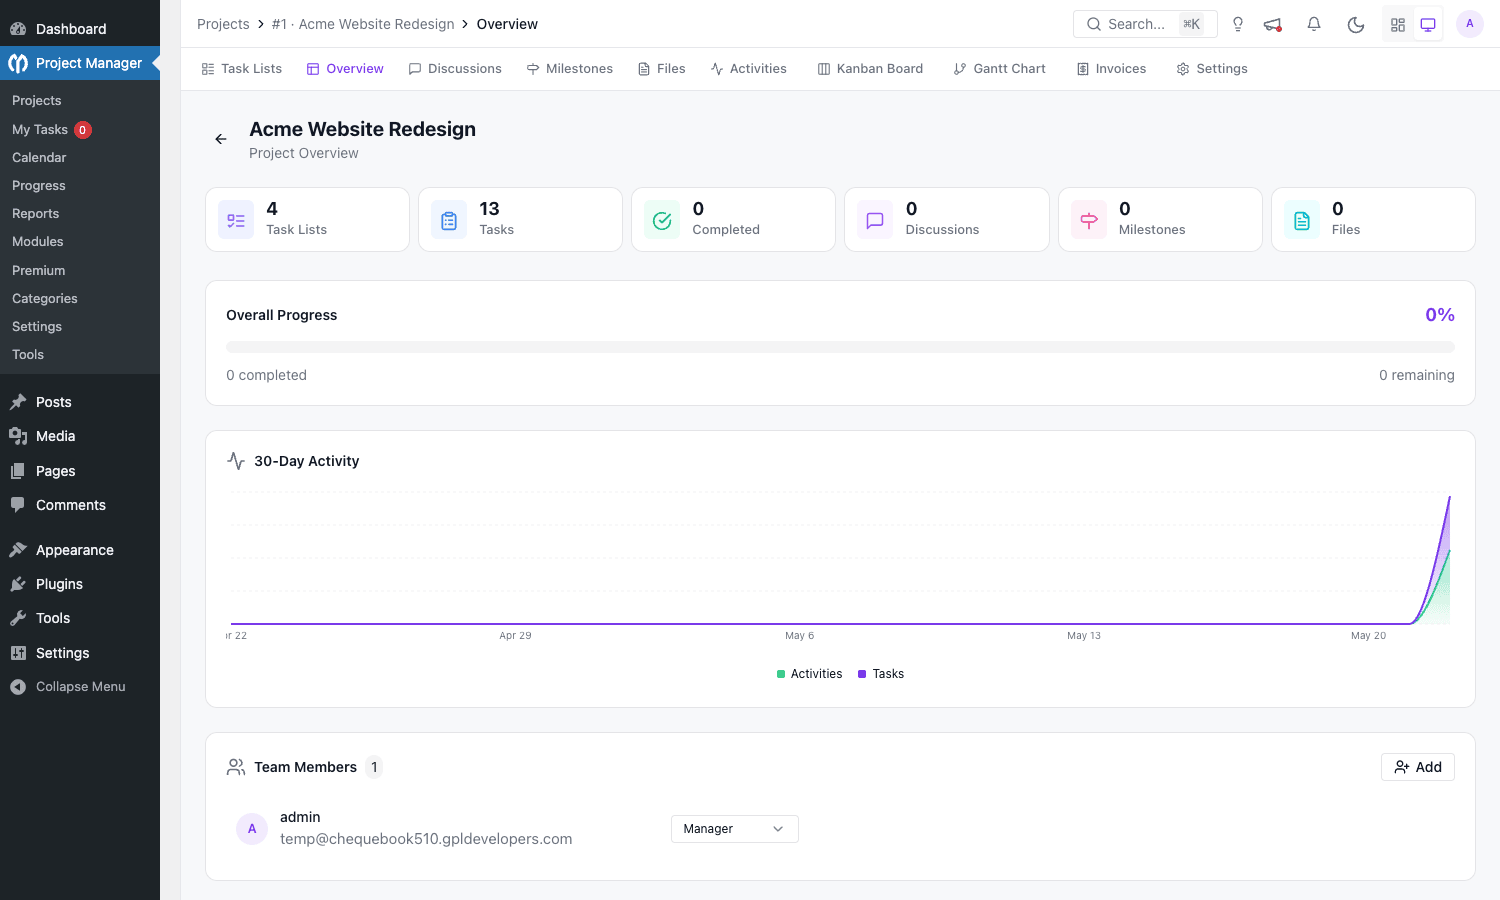Open My Tasks in sidebar
Image resolution: width=1500 pixels, height=900 pixels.
(x=80, y=130)
